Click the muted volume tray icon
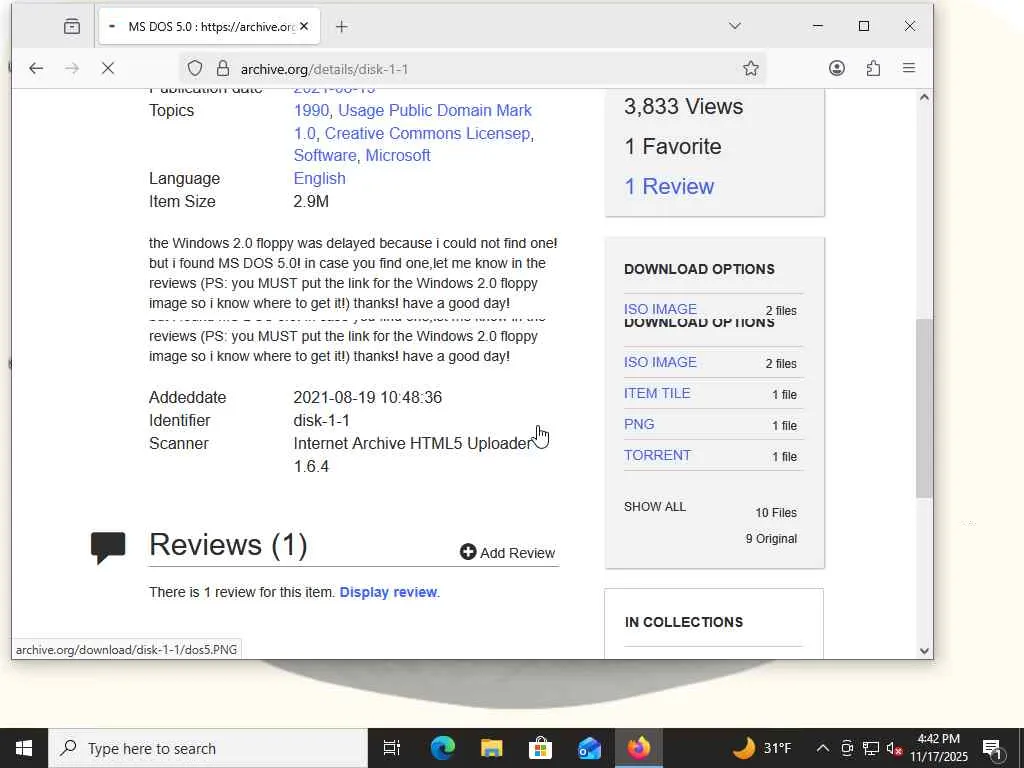 [894, 748]
